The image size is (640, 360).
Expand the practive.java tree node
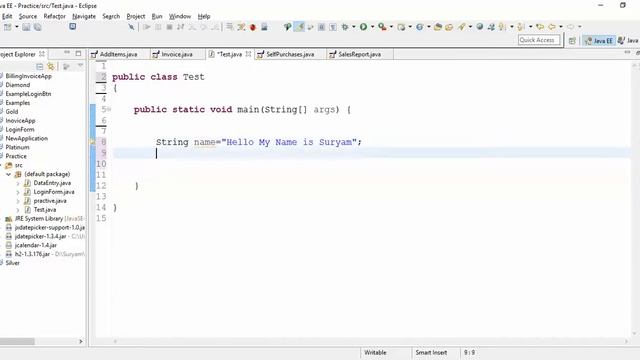click(18, 201)
